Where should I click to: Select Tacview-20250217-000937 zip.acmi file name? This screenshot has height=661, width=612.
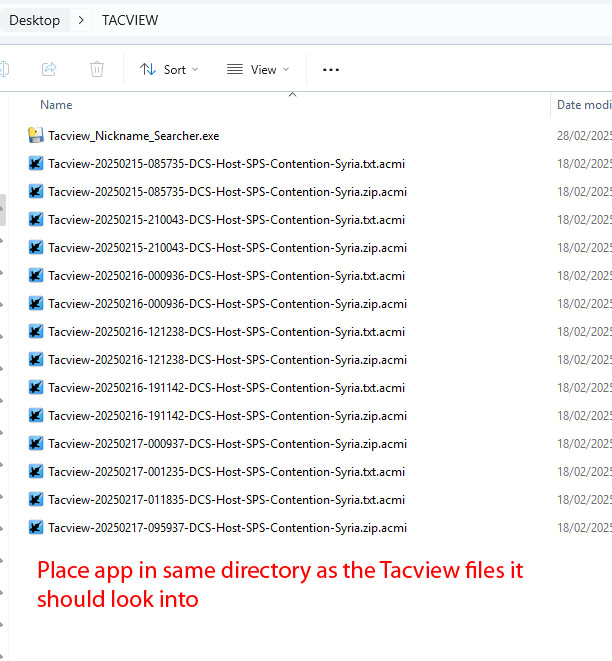click(x=227, y=444)
